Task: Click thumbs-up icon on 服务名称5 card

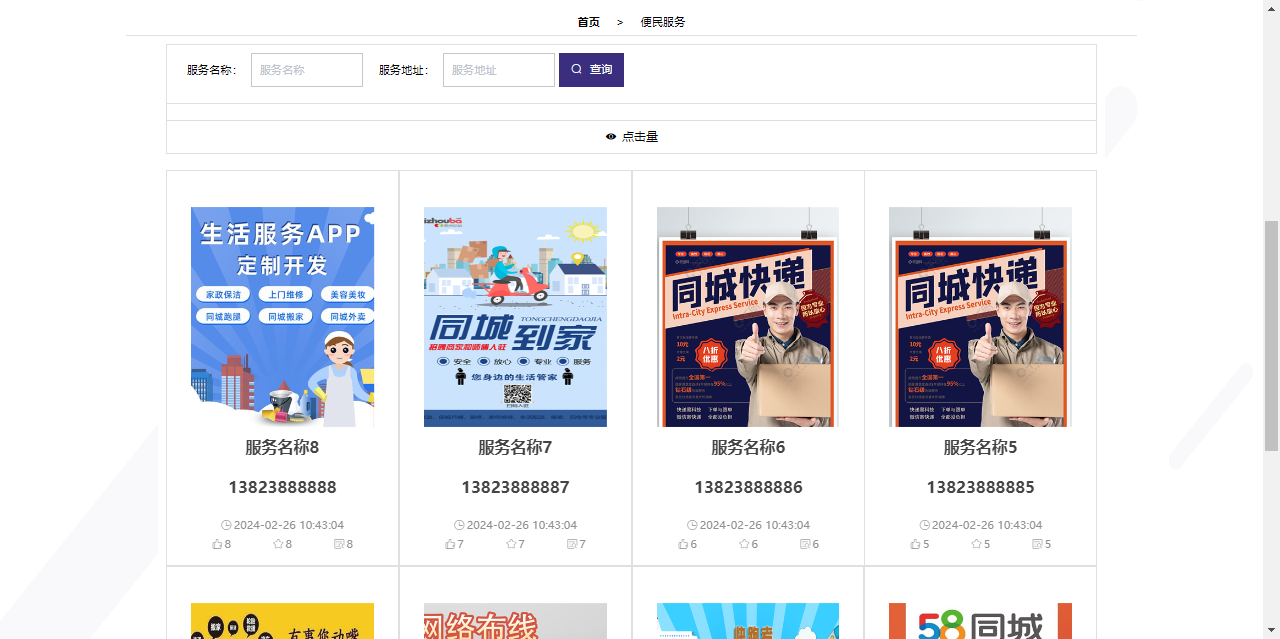Action: coord(915,544)
